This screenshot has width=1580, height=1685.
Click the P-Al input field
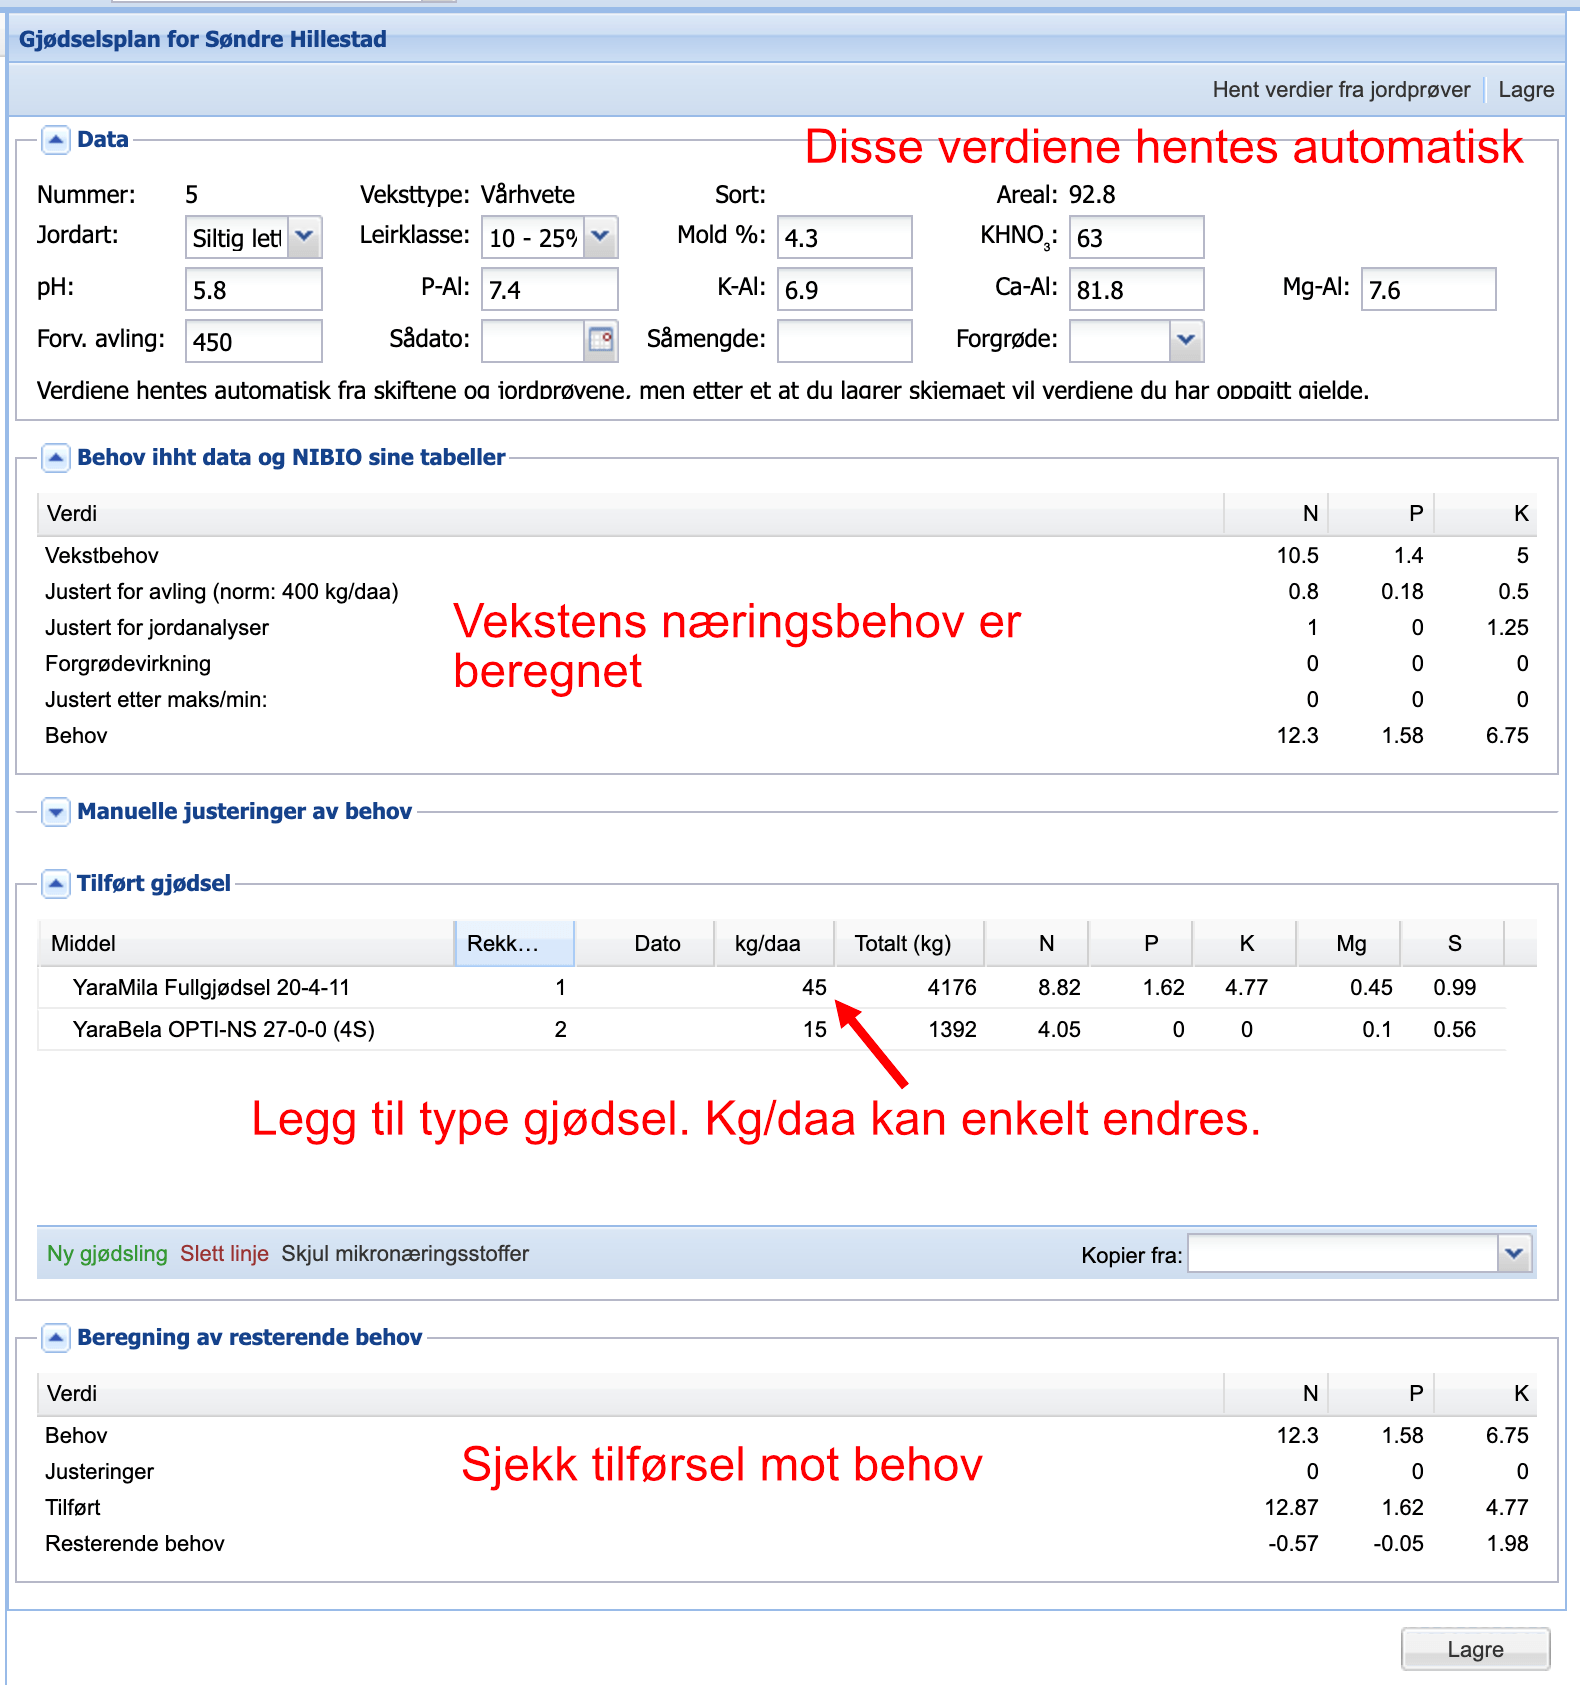[x=550, y=289]
